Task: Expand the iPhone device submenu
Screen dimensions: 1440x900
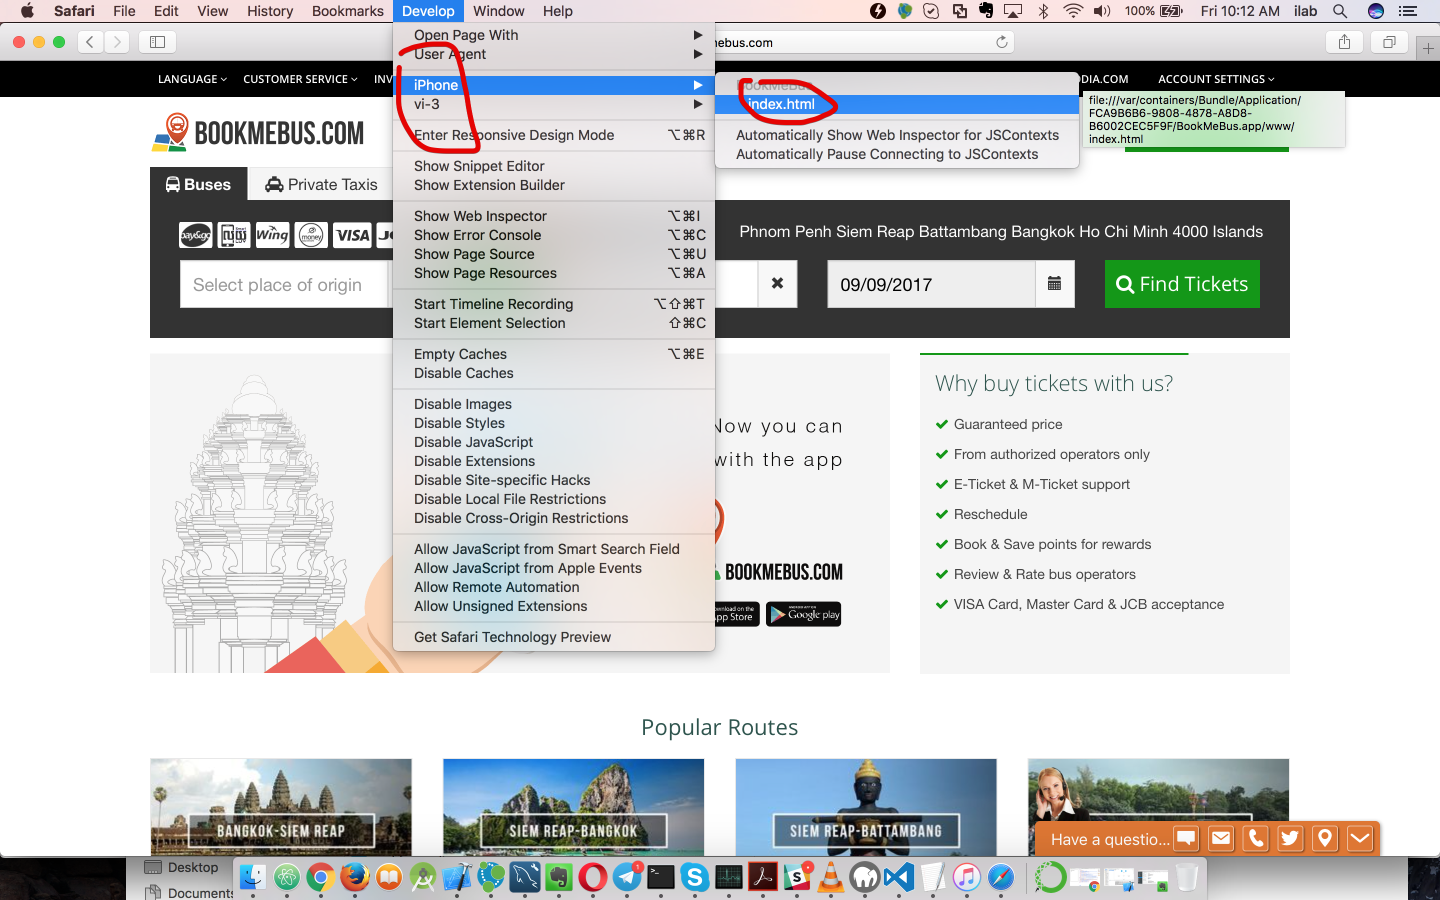Action: point(554,85)
